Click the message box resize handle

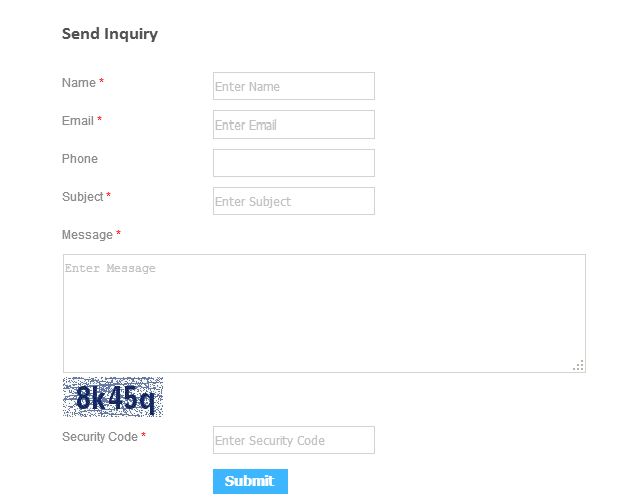(x=578, y=366)
